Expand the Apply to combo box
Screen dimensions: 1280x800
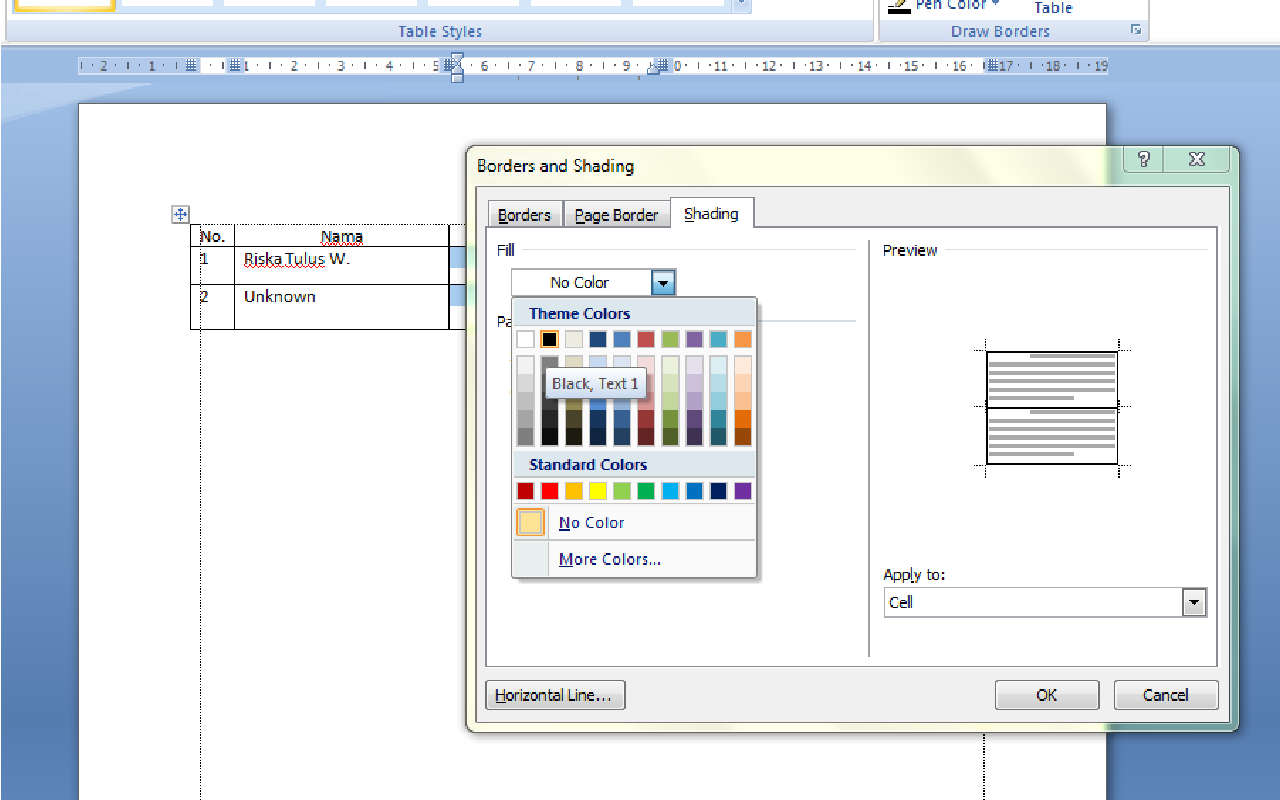pyautogui.click(x=1194, y=602)
